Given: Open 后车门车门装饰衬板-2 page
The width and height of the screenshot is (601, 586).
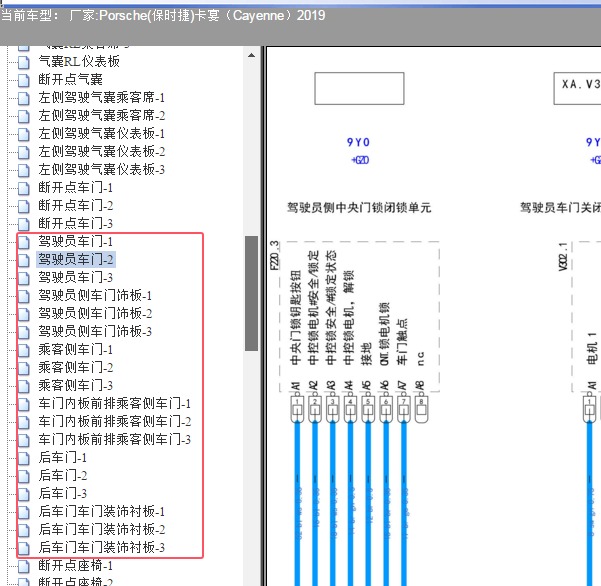Looking at the screenshot, I should point(101,530).
